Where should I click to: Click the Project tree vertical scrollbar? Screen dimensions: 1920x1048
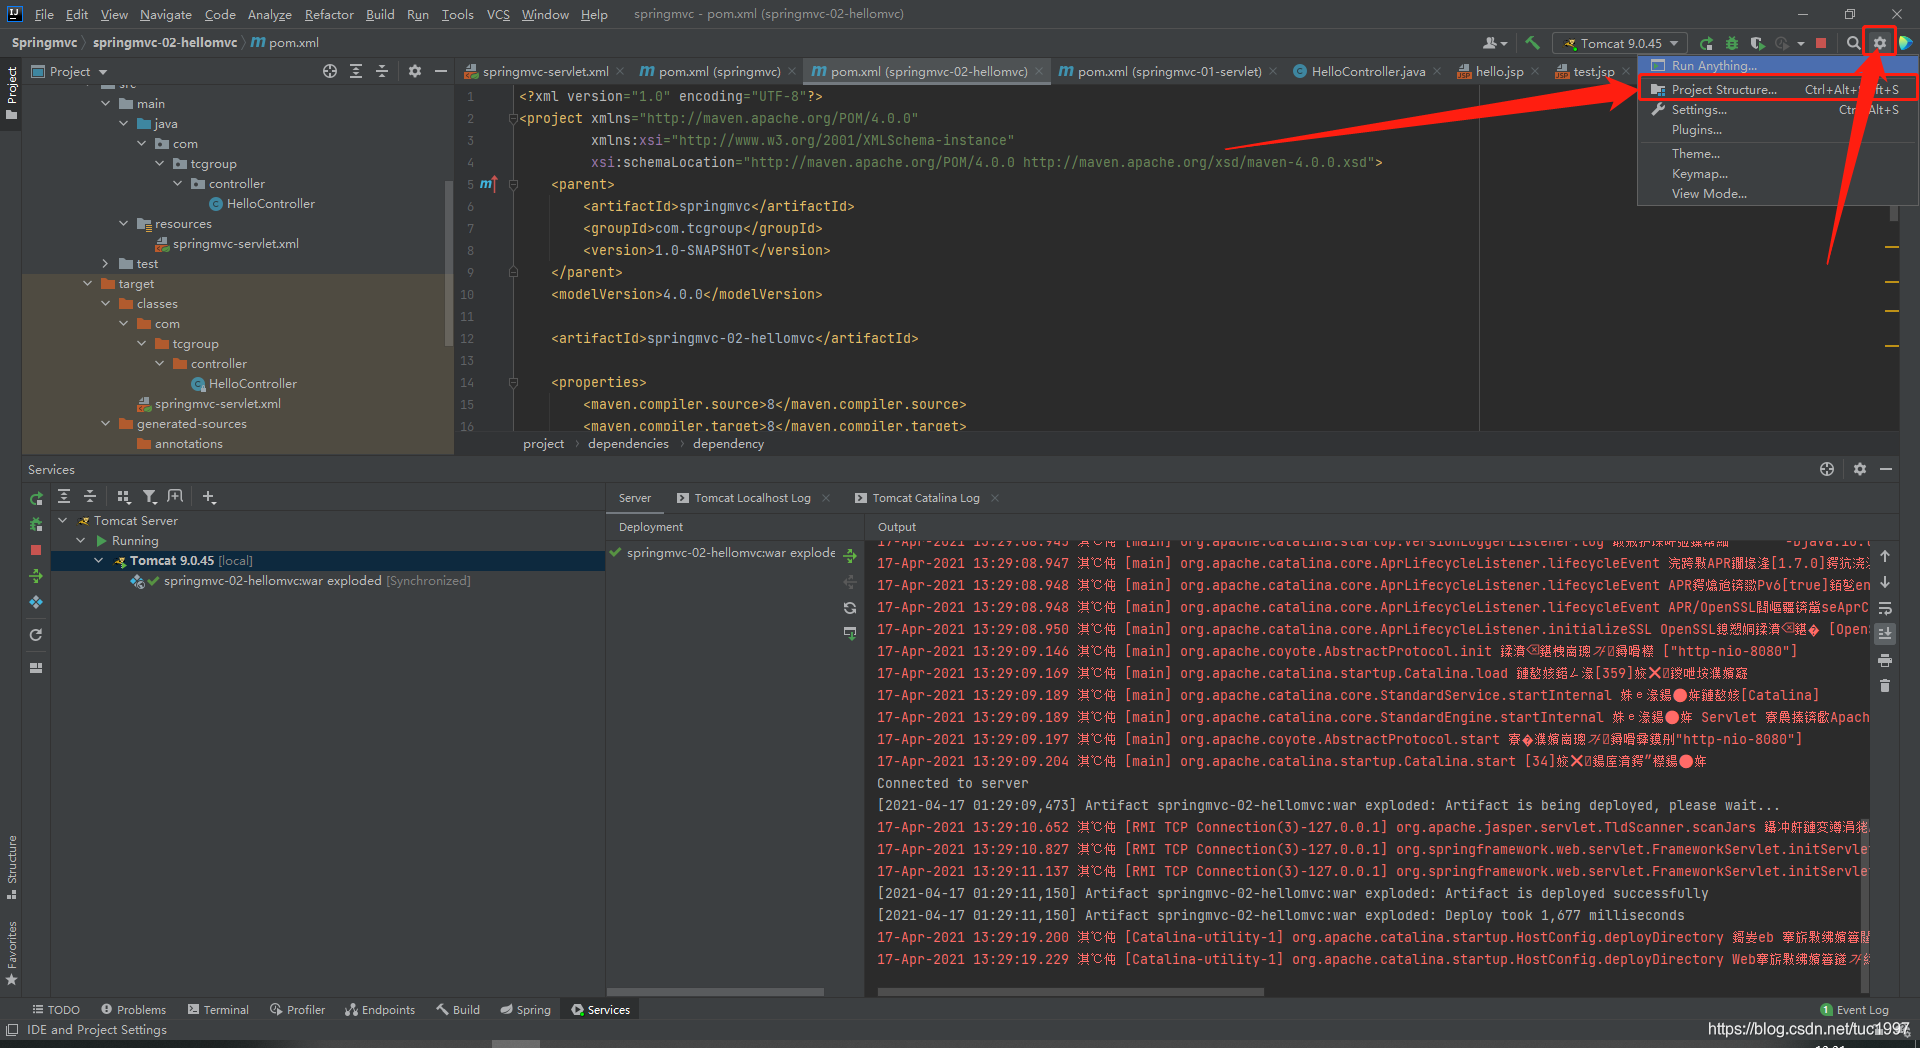[x=448, y=262]
